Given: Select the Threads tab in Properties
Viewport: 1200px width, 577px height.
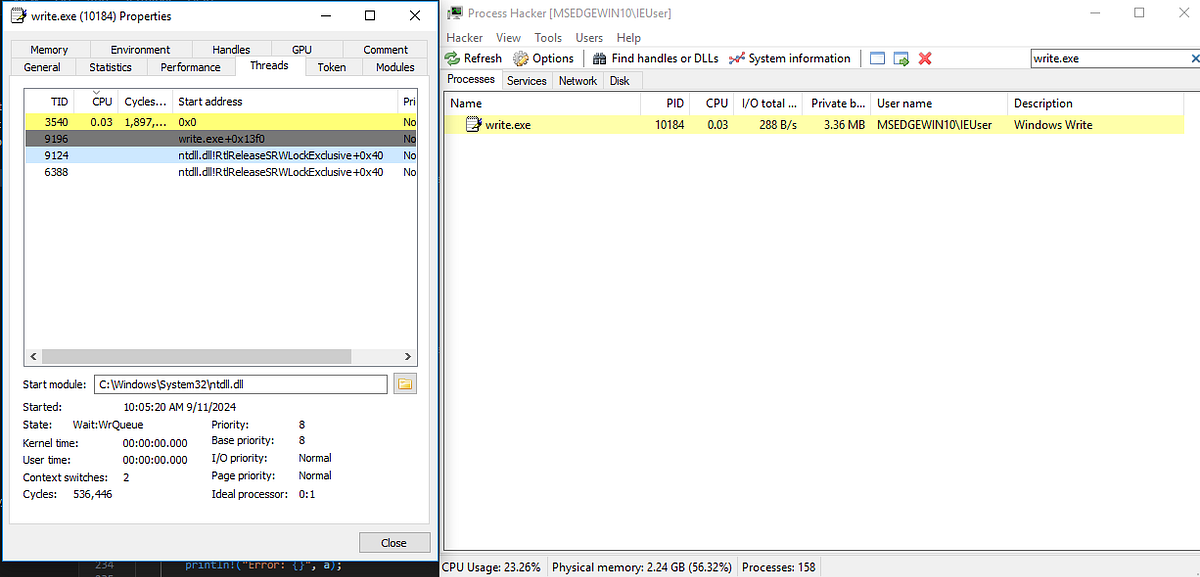Looking at the screenshot, I should pyautogui.click(x=269, y=65).
